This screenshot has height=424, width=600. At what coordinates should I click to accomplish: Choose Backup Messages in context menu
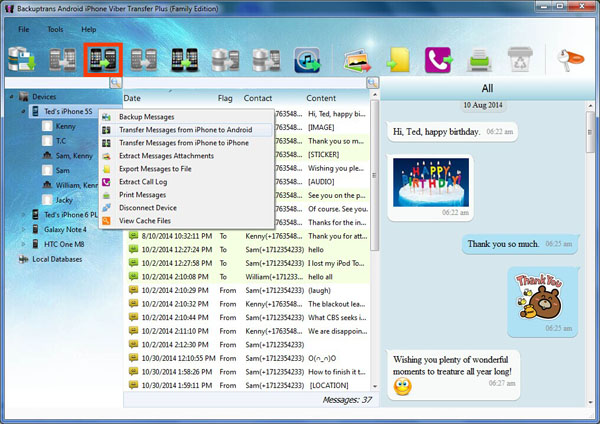click(x=186, y=117)
